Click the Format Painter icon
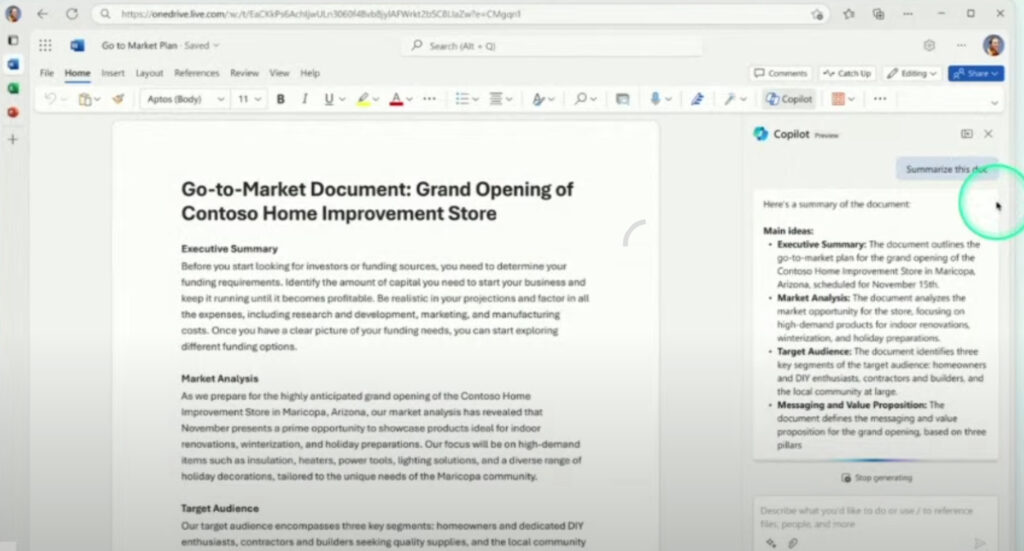 [118, 99]
